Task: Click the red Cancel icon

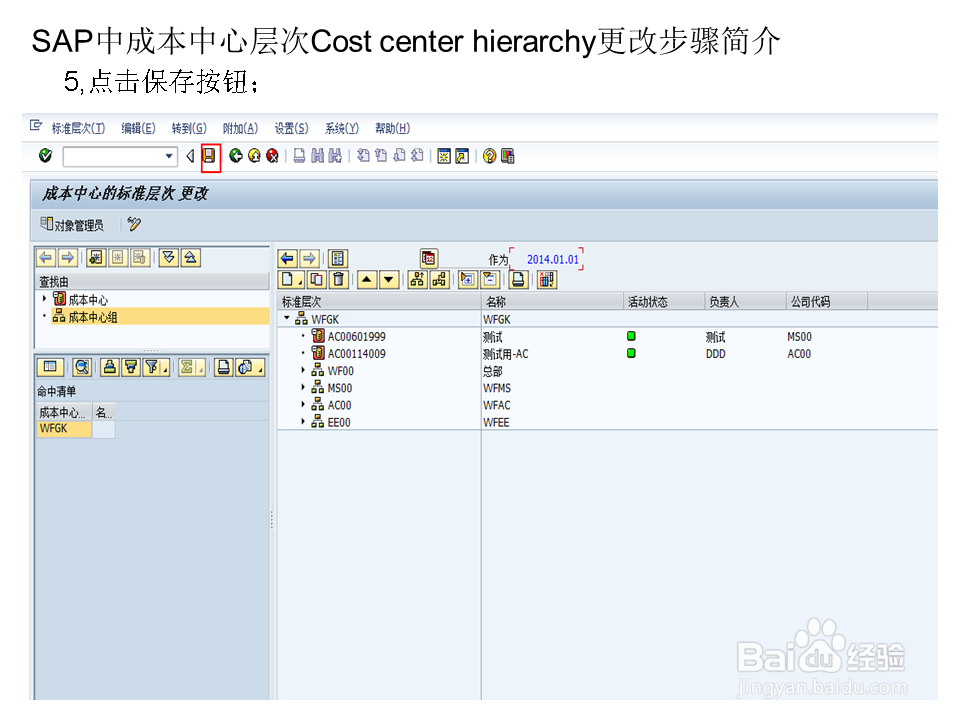Action: [272, 156]
